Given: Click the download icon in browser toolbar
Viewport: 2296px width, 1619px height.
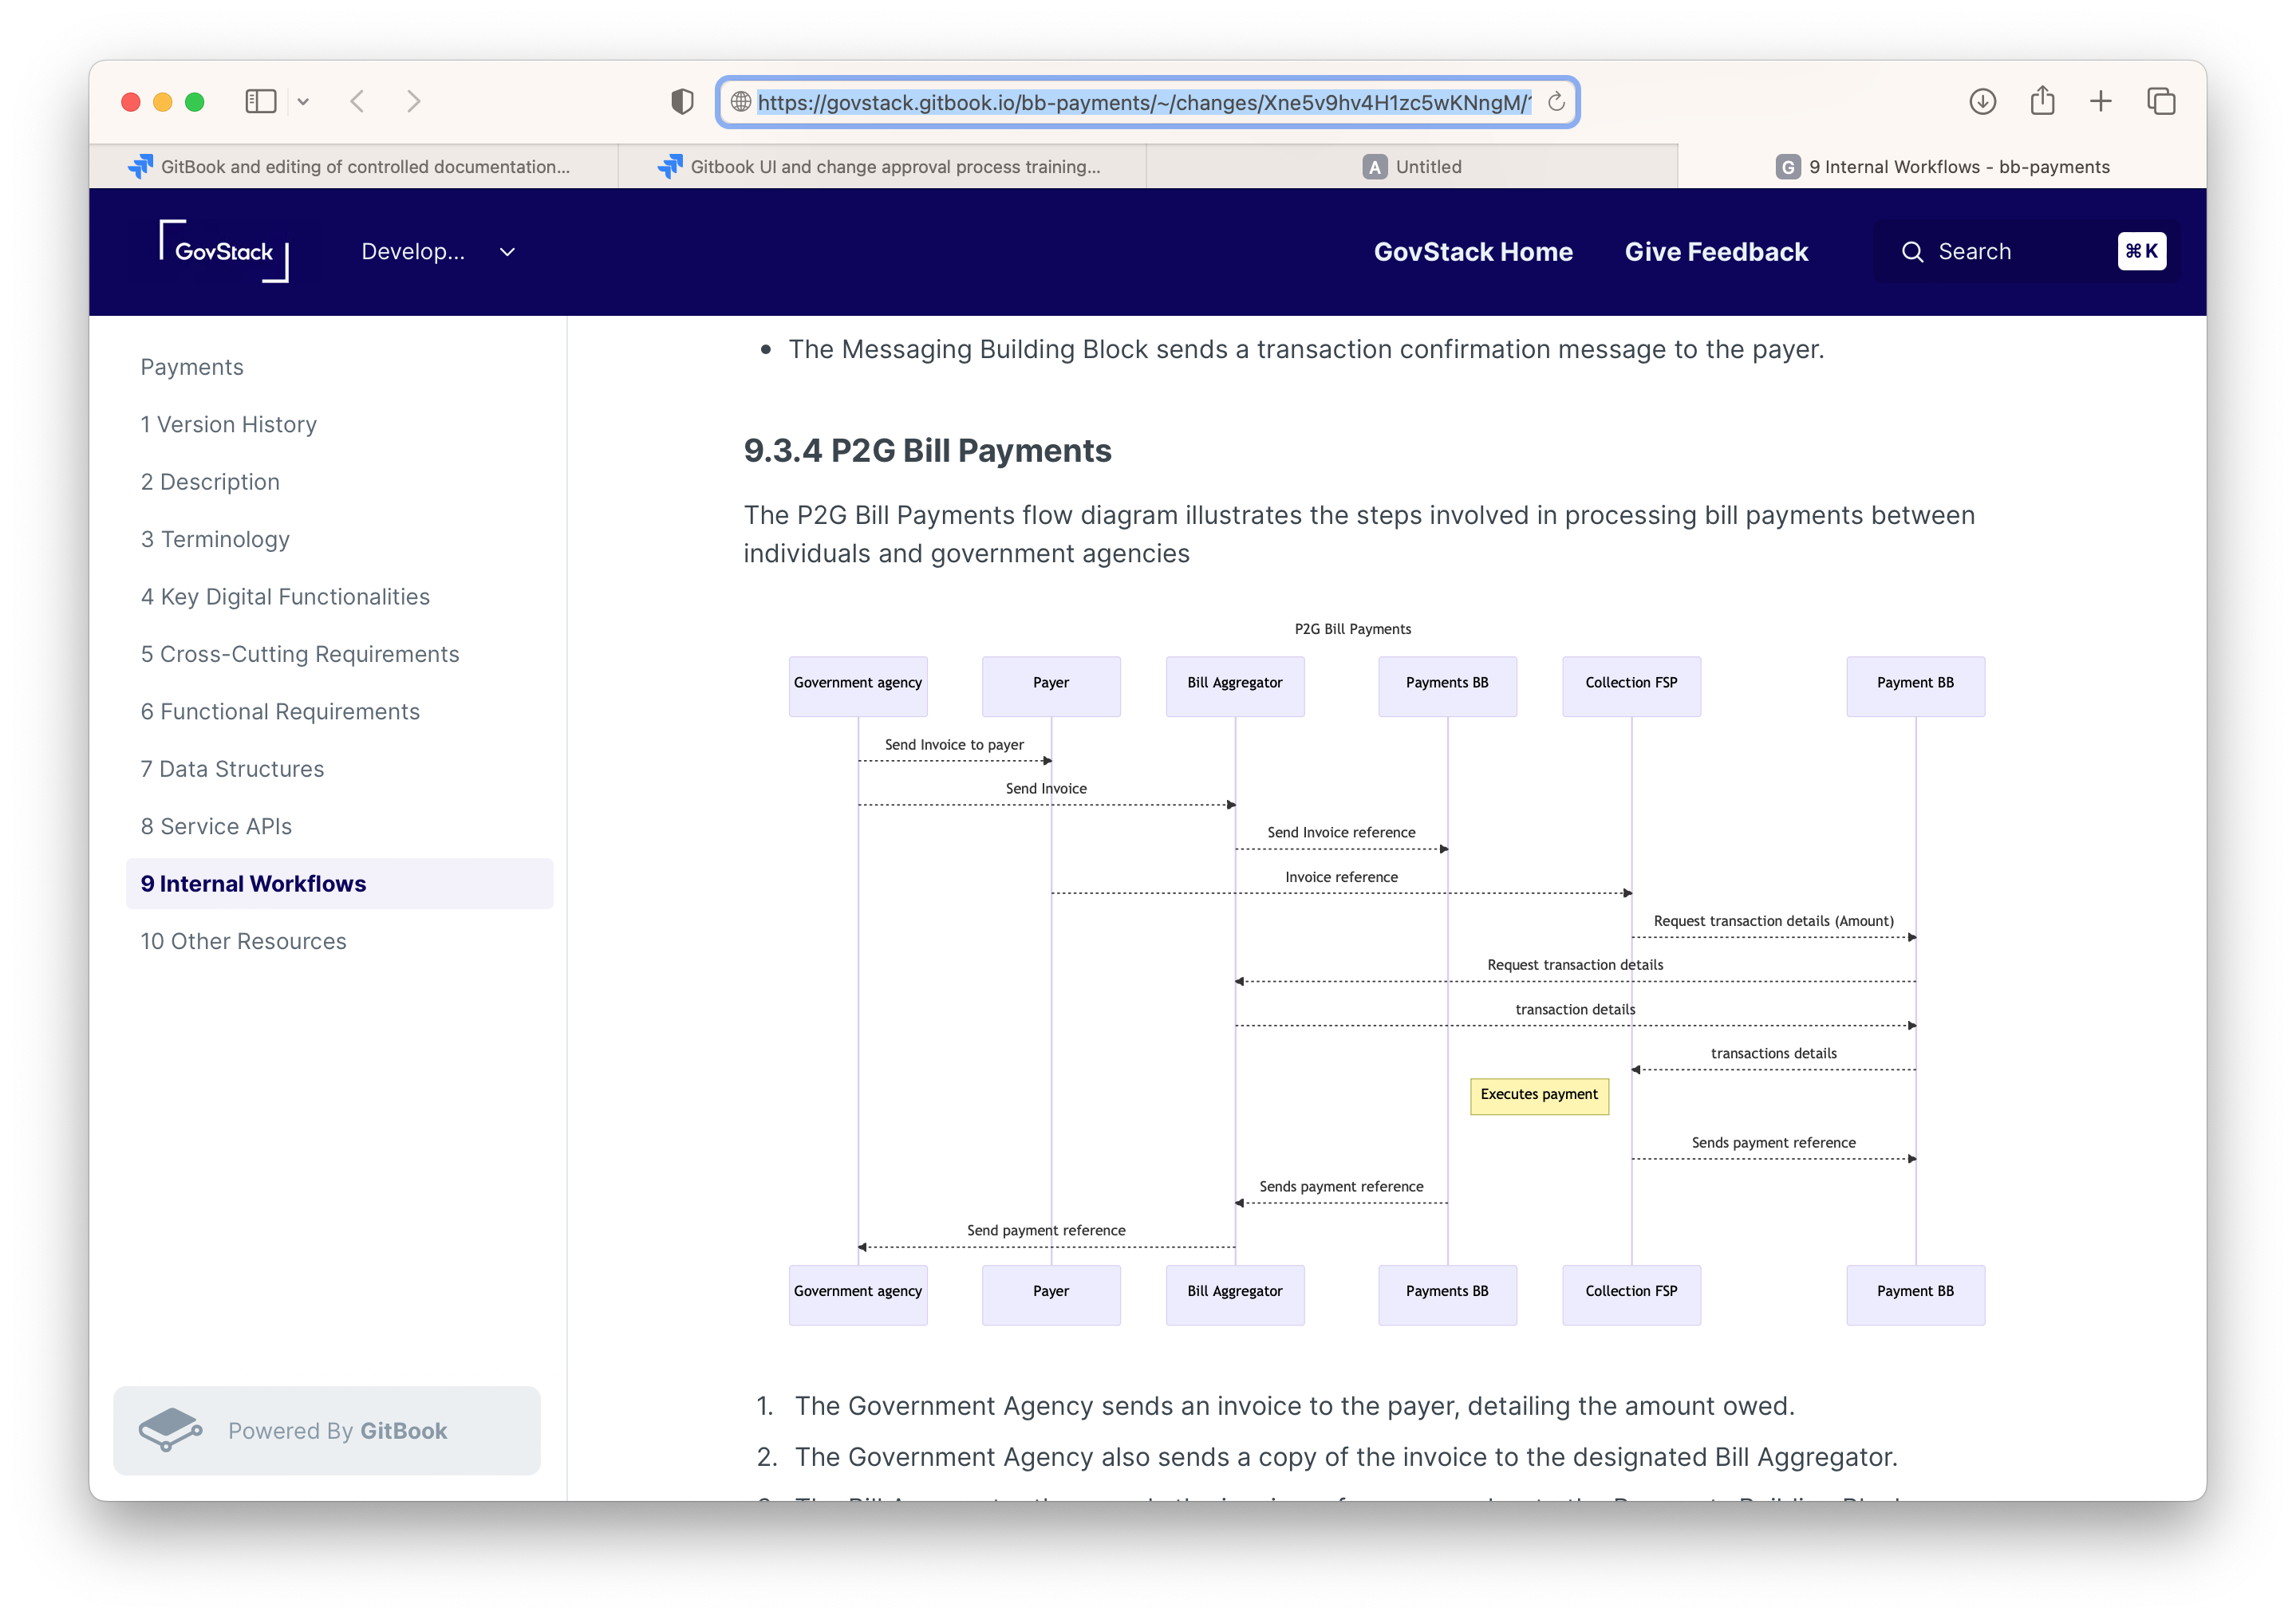Looking at the screenshot, I should pyautogui.click(x=1982, y=101).
